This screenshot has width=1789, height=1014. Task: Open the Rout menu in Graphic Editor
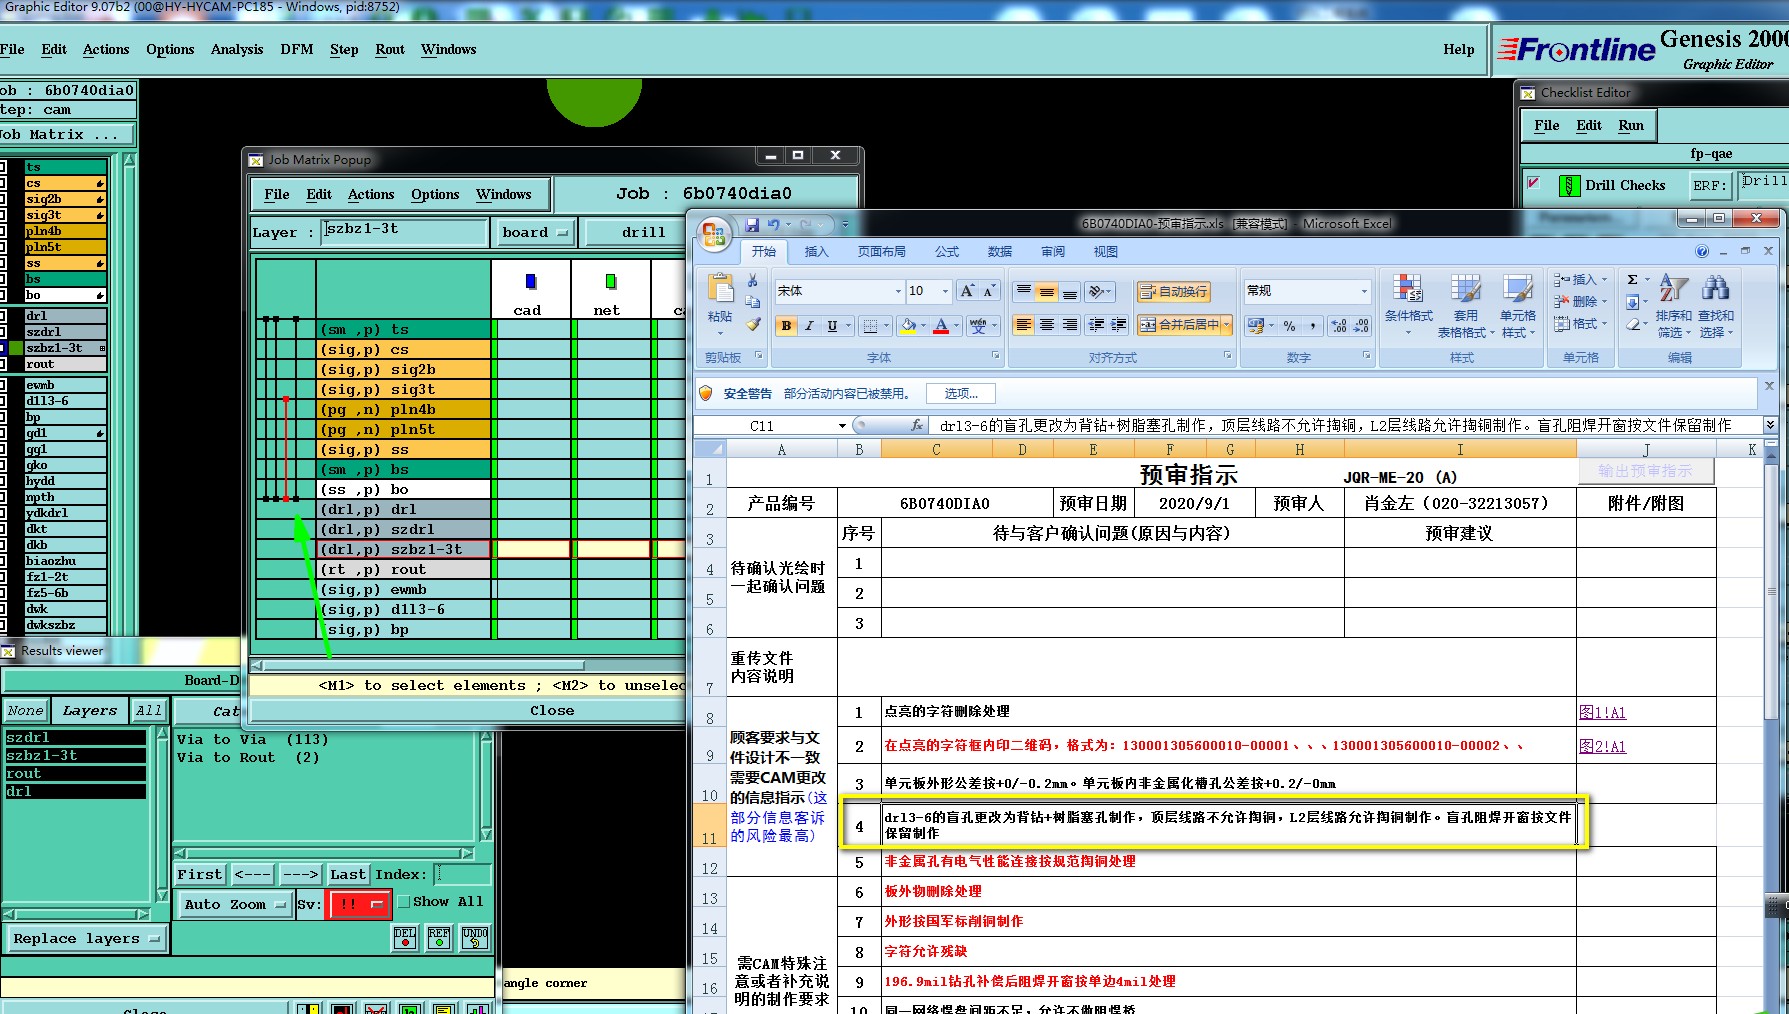390,49
